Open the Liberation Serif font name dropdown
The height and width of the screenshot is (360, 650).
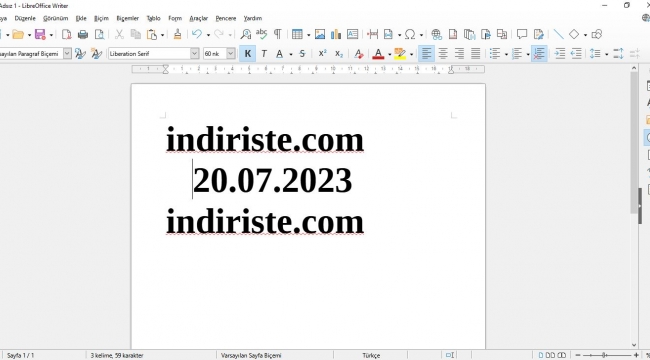pos(194,54)
